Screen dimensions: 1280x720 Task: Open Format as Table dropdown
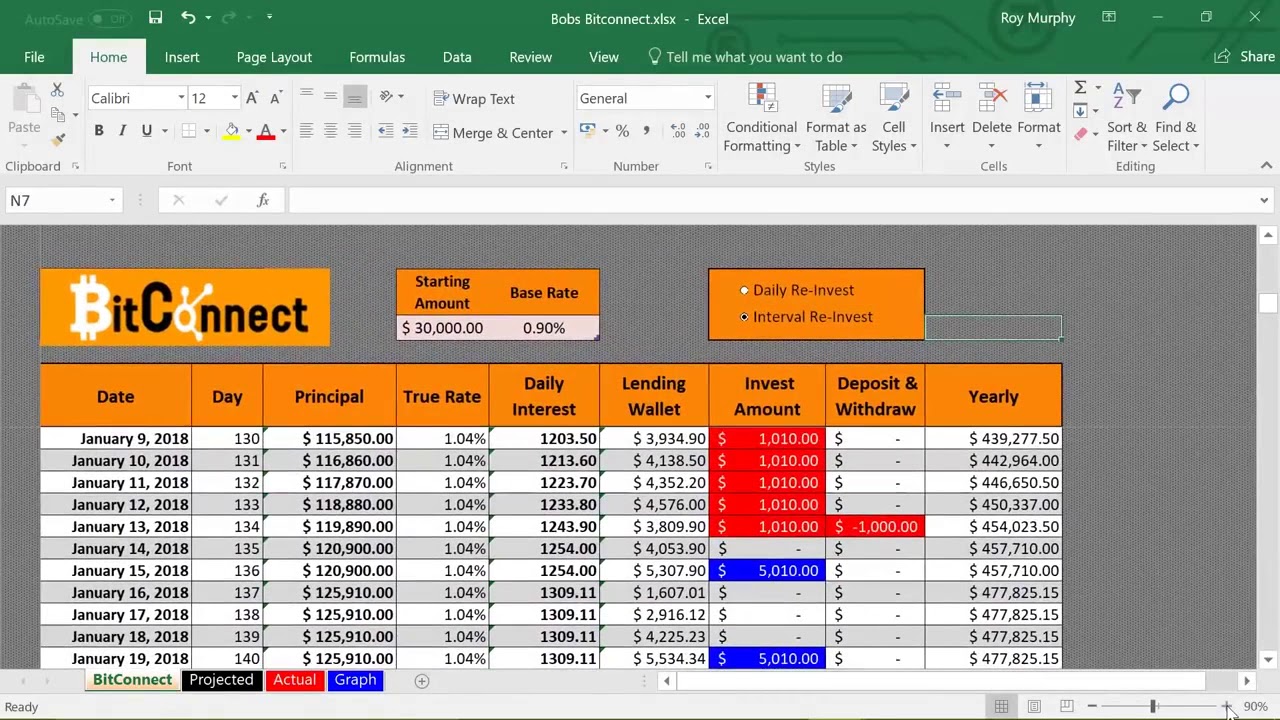pos(836,118)
